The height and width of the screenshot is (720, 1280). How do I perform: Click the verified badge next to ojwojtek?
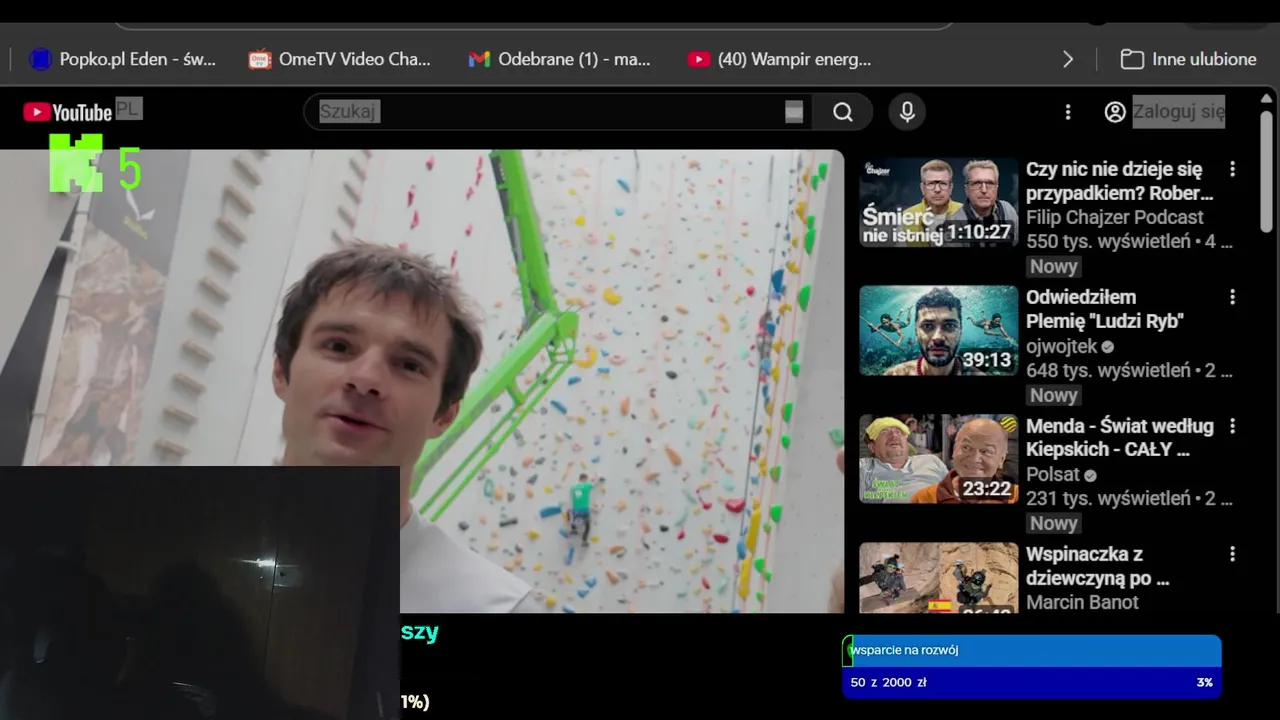[x=1107, y=347]
